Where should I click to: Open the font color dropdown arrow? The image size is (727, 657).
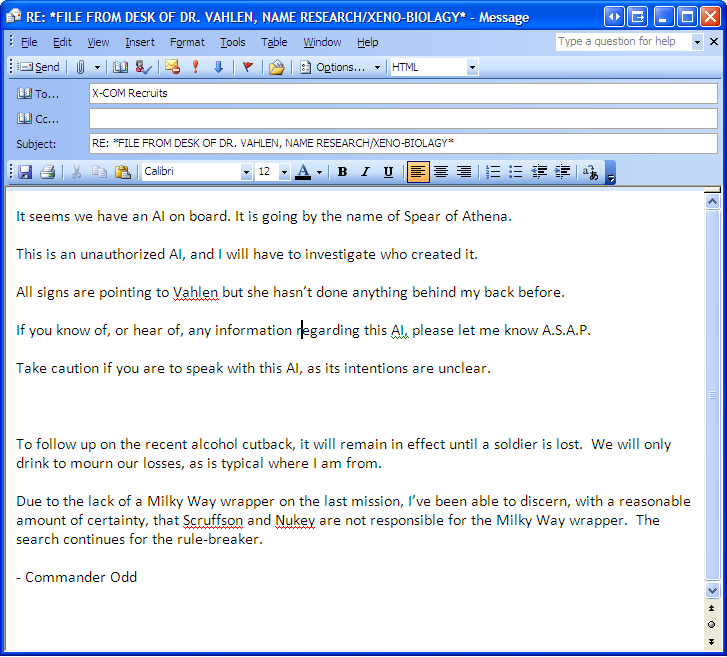tap(319, 172)
